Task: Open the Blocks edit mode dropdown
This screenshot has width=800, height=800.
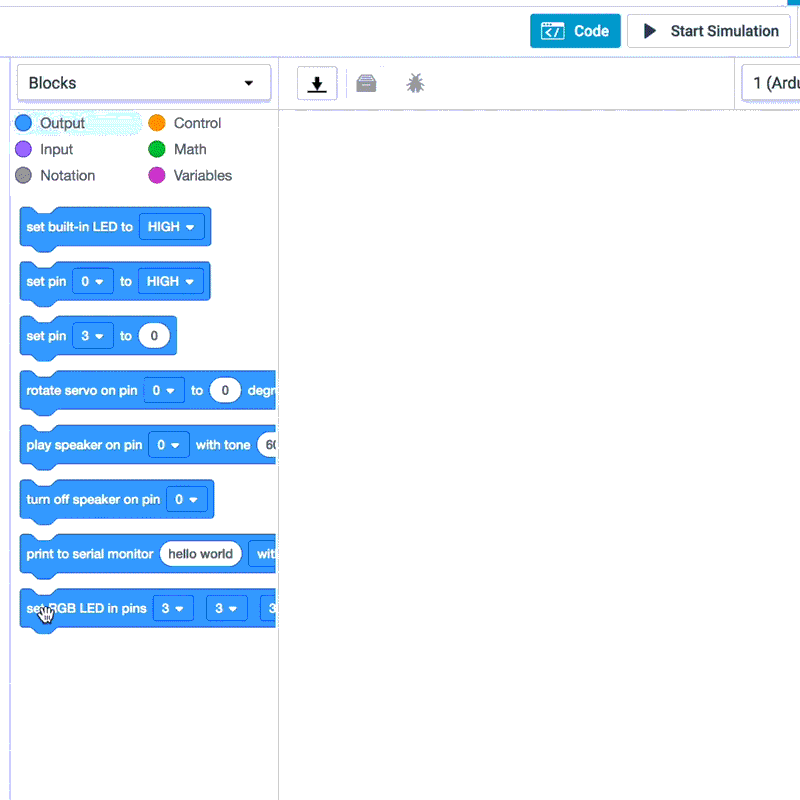Action: tap(143, 83)
